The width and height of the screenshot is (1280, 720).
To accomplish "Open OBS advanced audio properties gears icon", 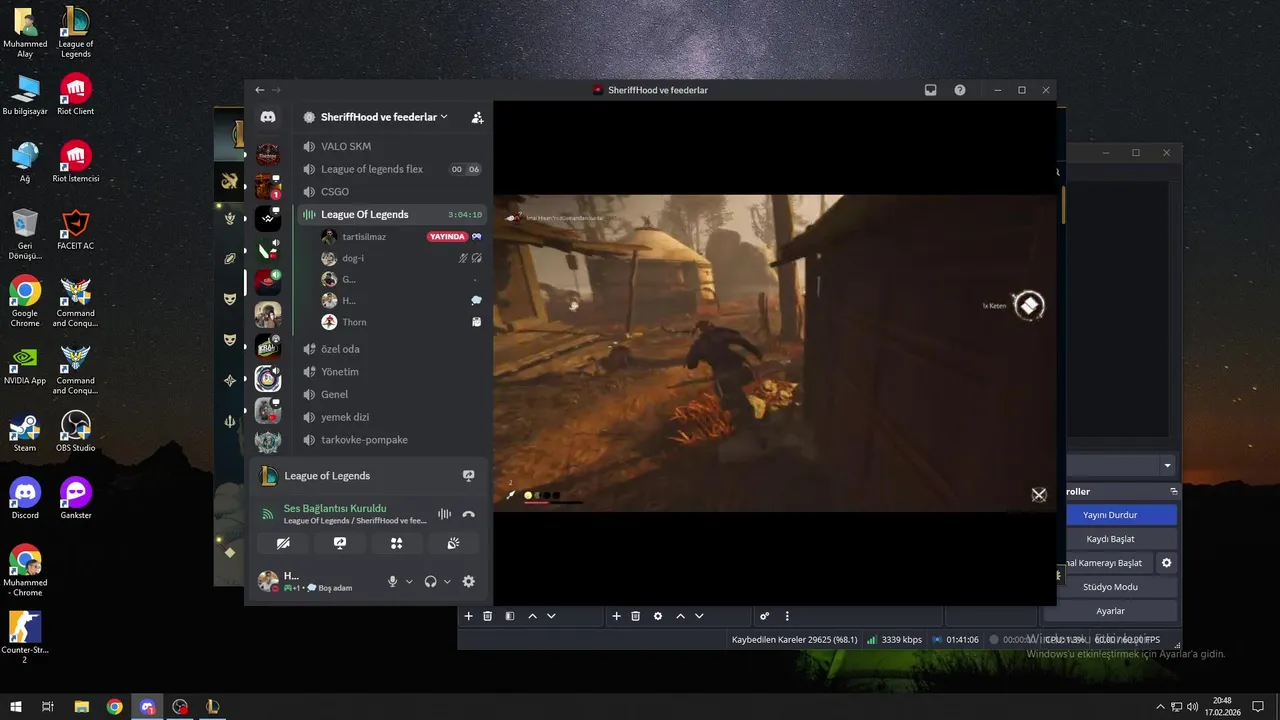I will coord(765,616).
